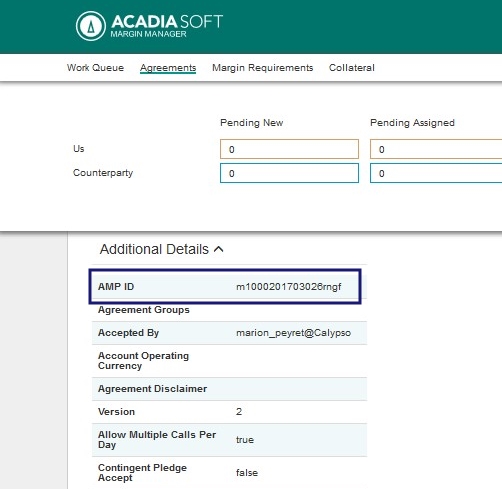This screenshot has width=502, height=489.
Task: Open the Work Queue tab
Action: point(95,68)
